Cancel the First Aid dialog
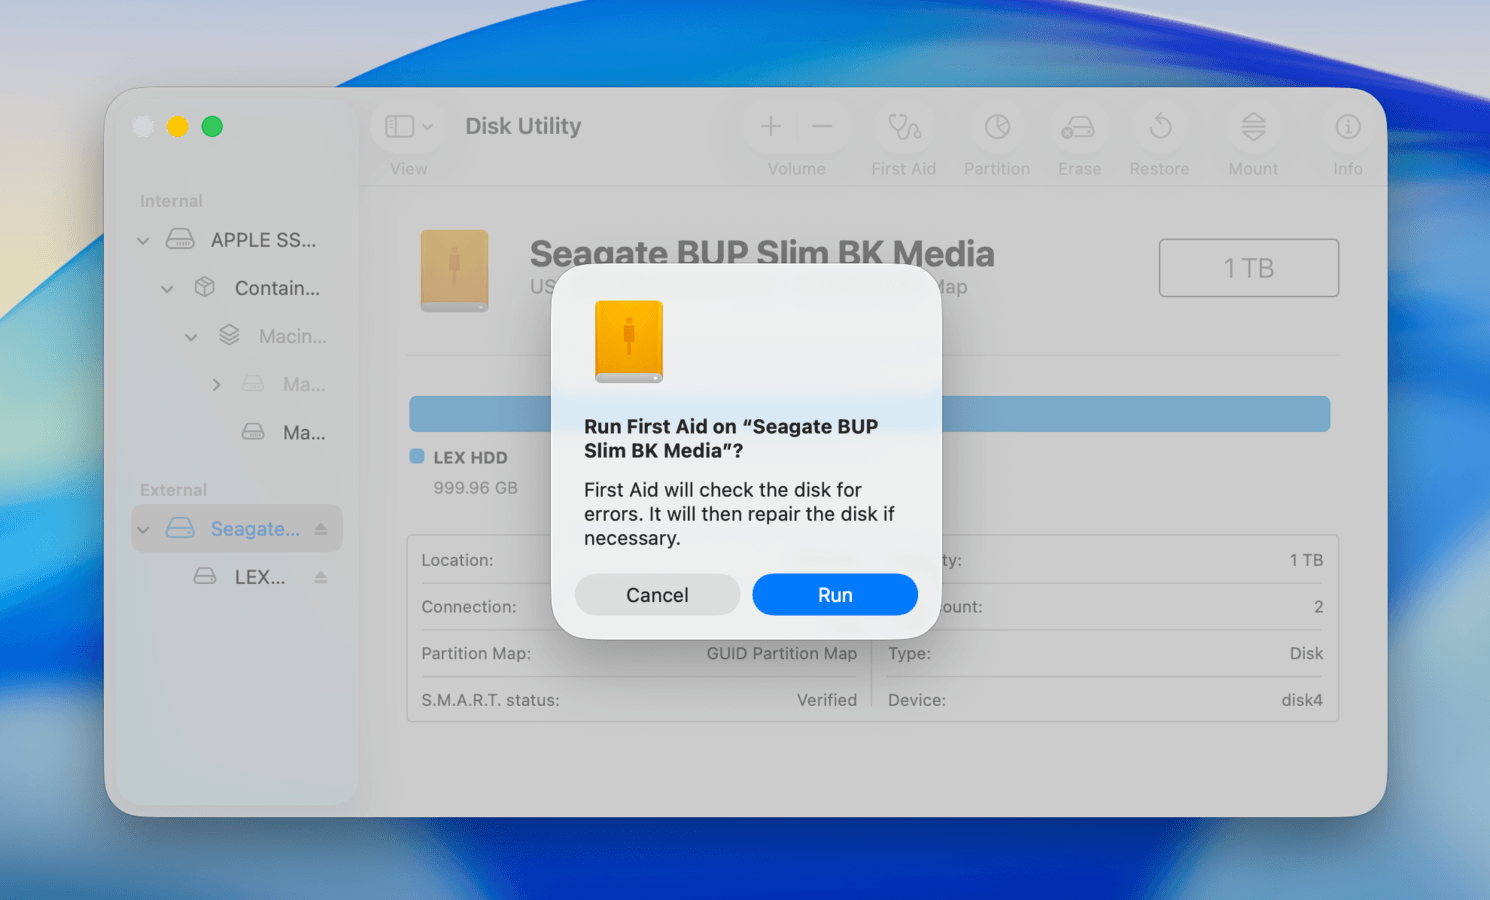The height and width of the screenshot is (900, 1490). [657, 595]
